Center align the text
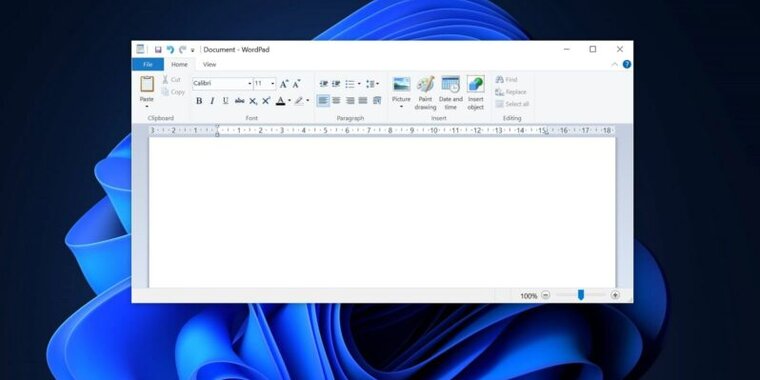The height and width of the screenshot is (380, 760). click(x=336, y=100)
